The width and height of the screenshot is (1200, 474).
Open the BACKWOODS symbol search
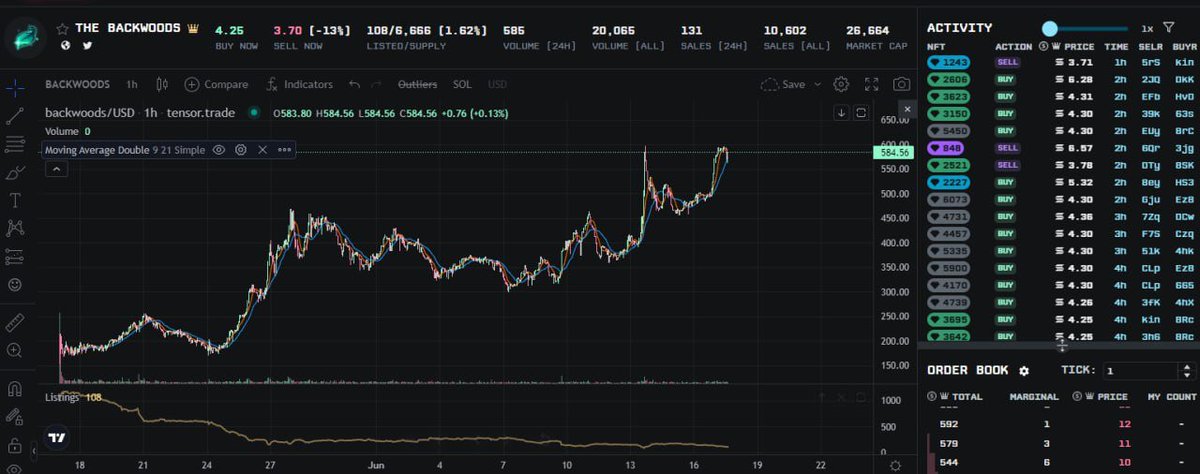(80, 85)
